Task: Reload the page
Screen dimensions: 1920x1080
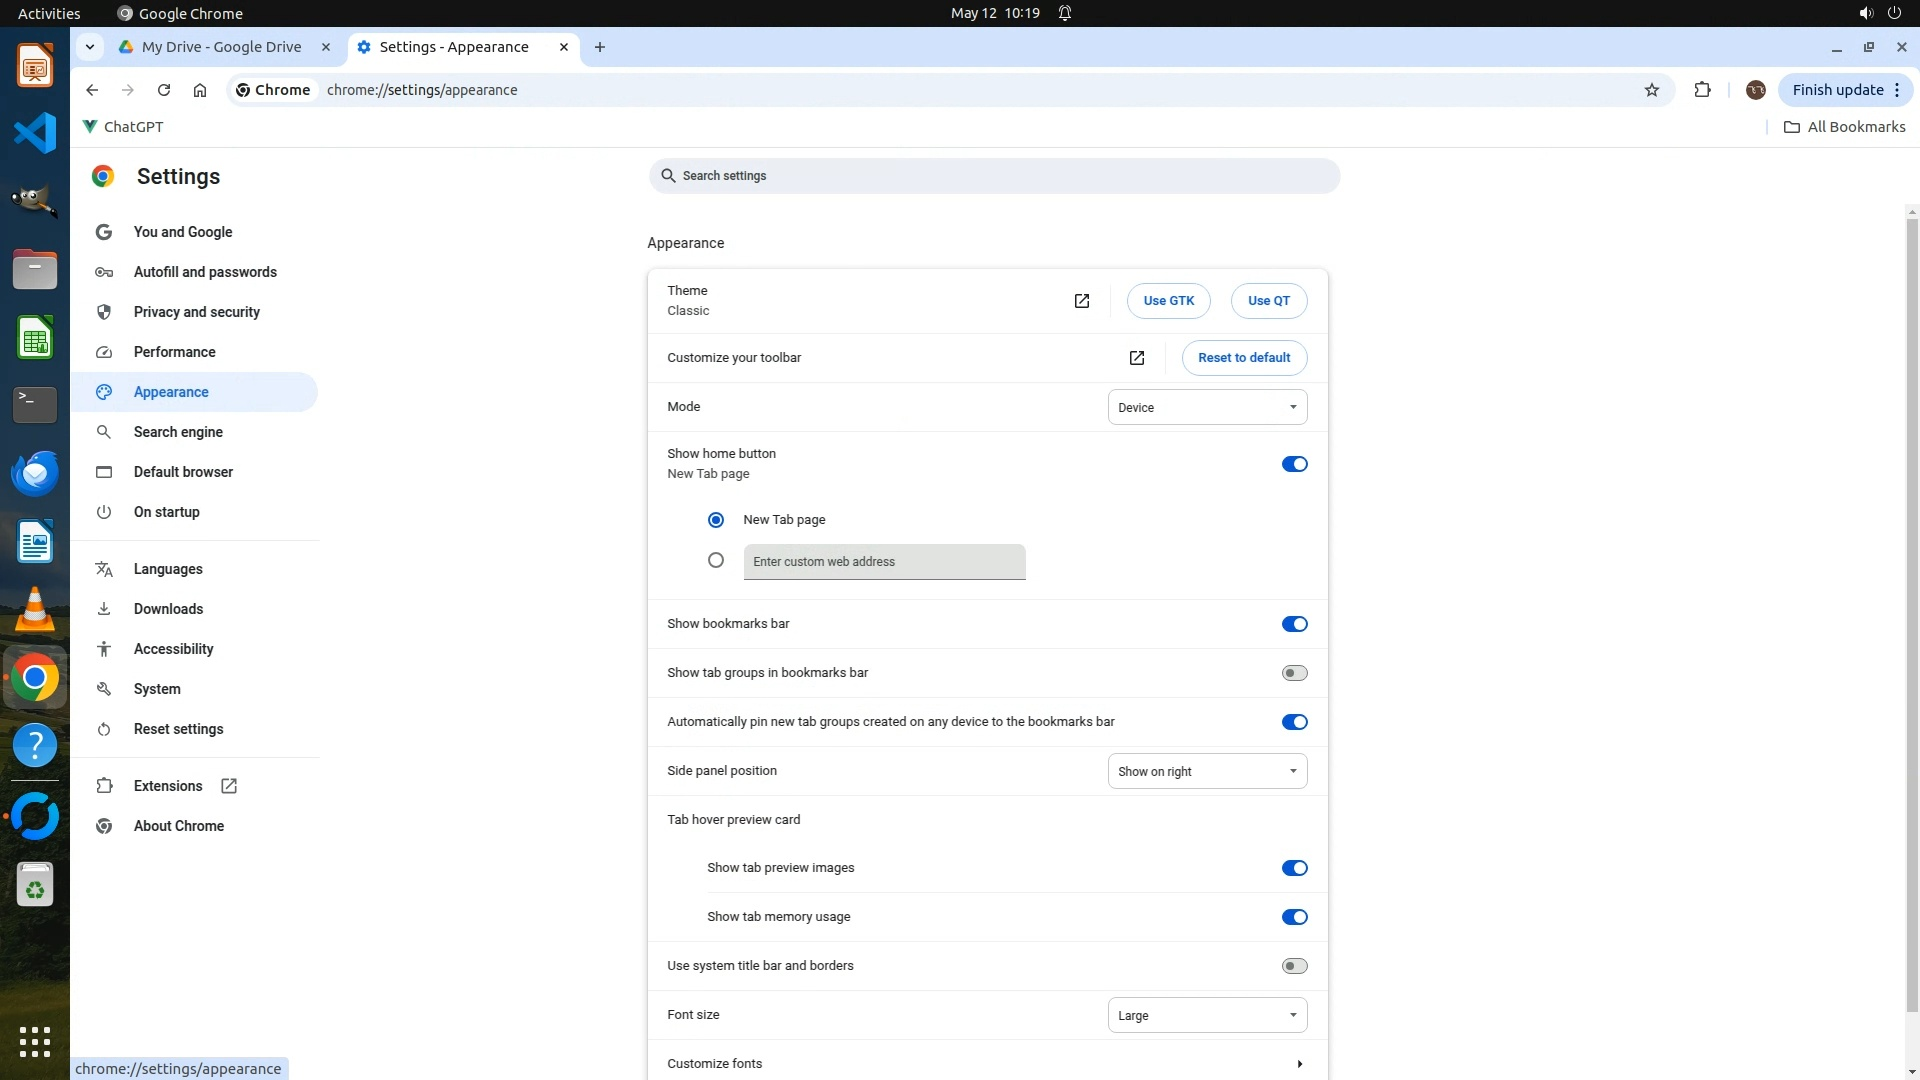Action: 164,90
